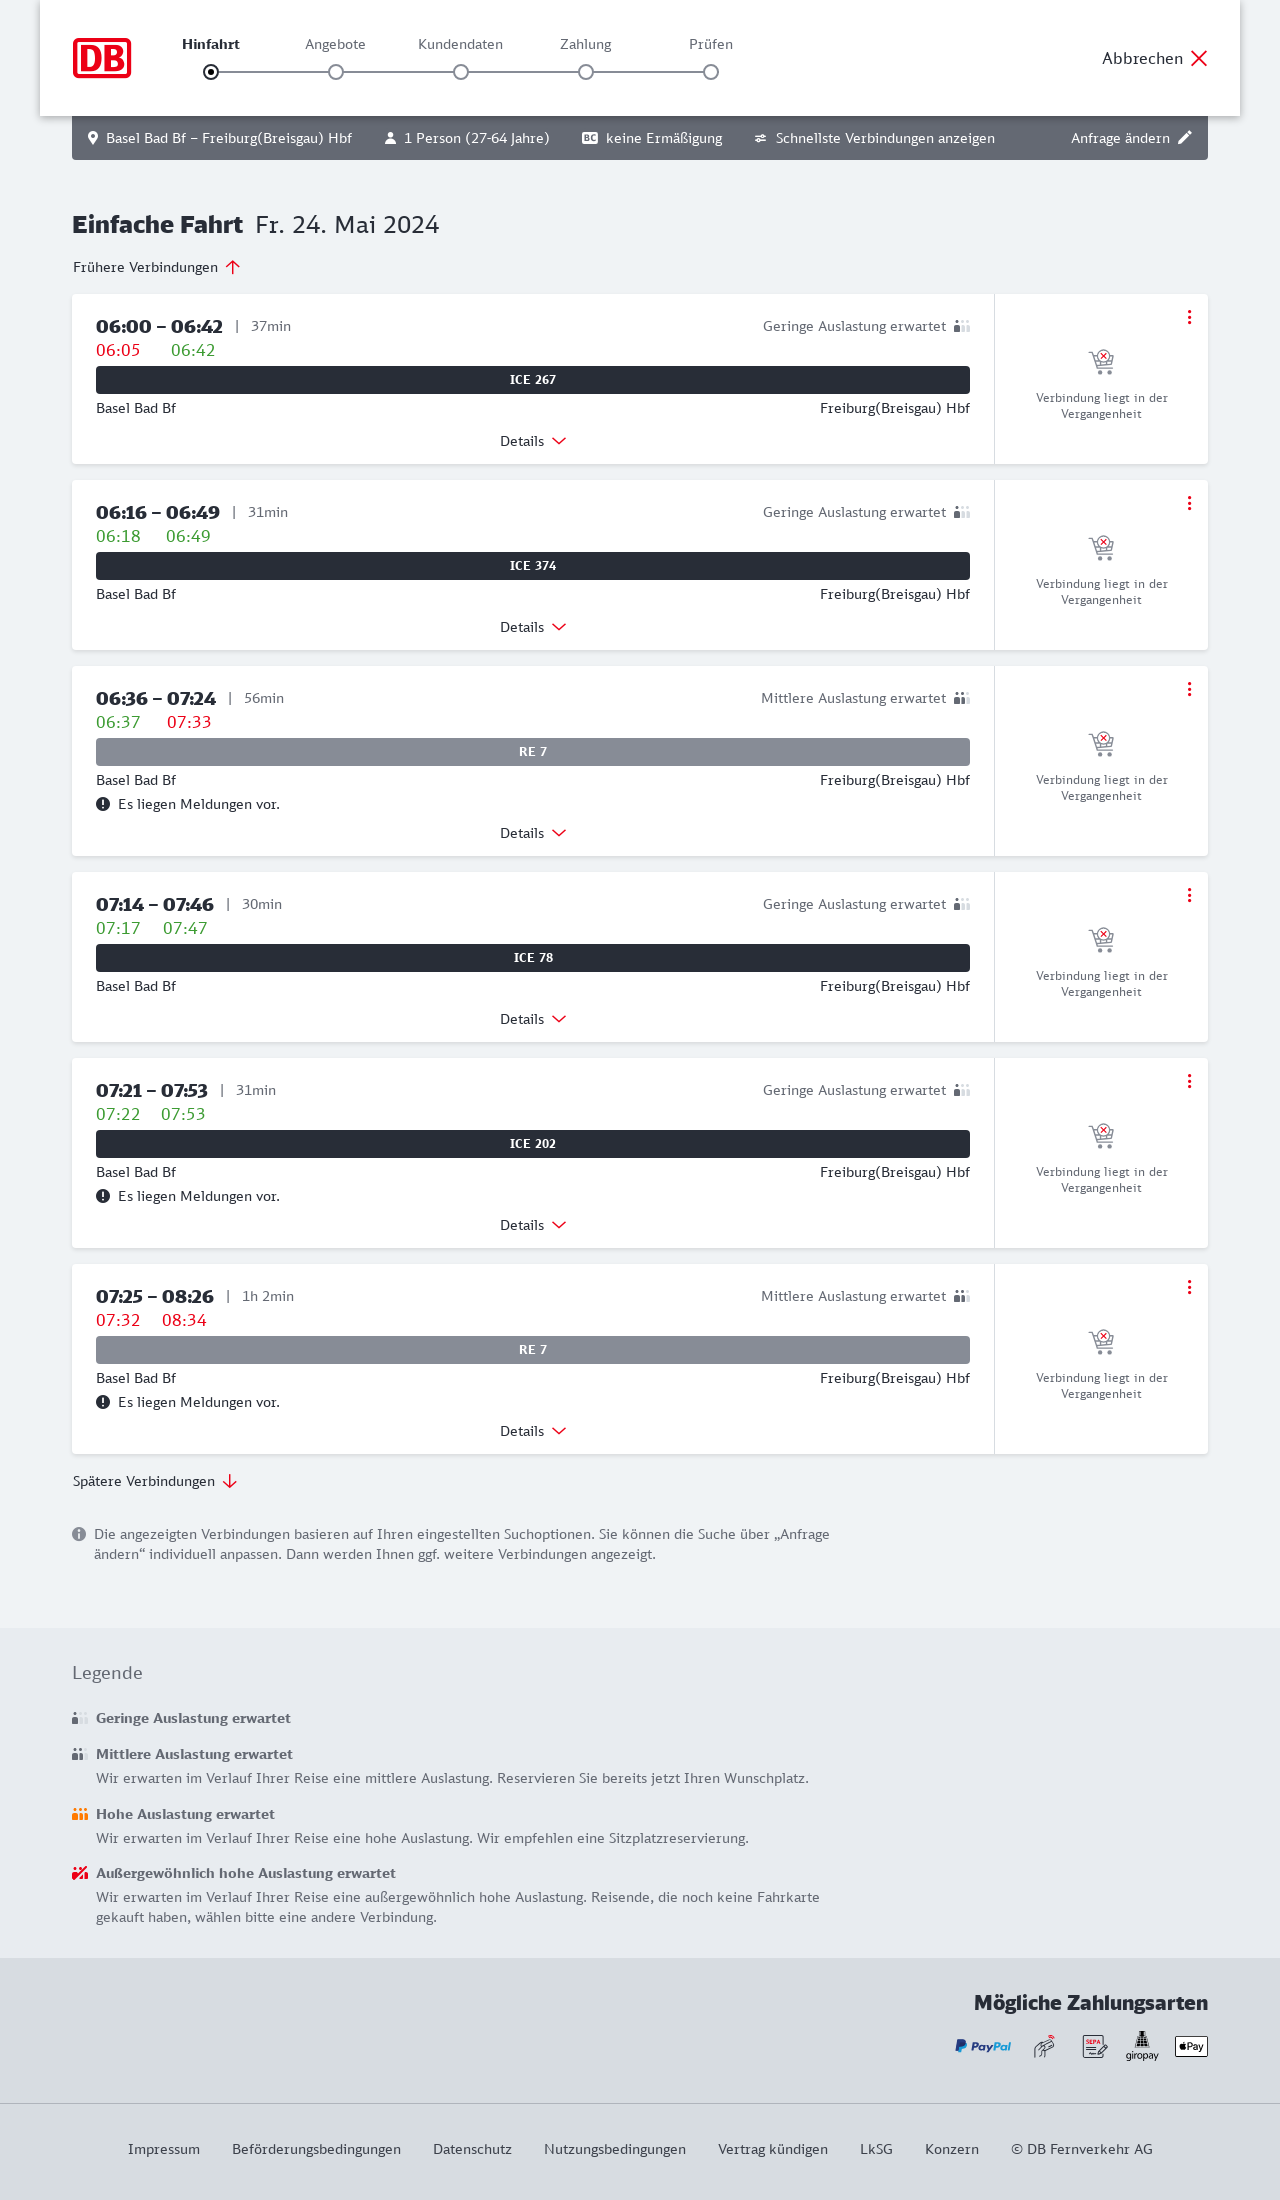The image size is (1280, 2200).
Task: Click the pencil icon next to Anfrage ändern
Action: 1185,138
